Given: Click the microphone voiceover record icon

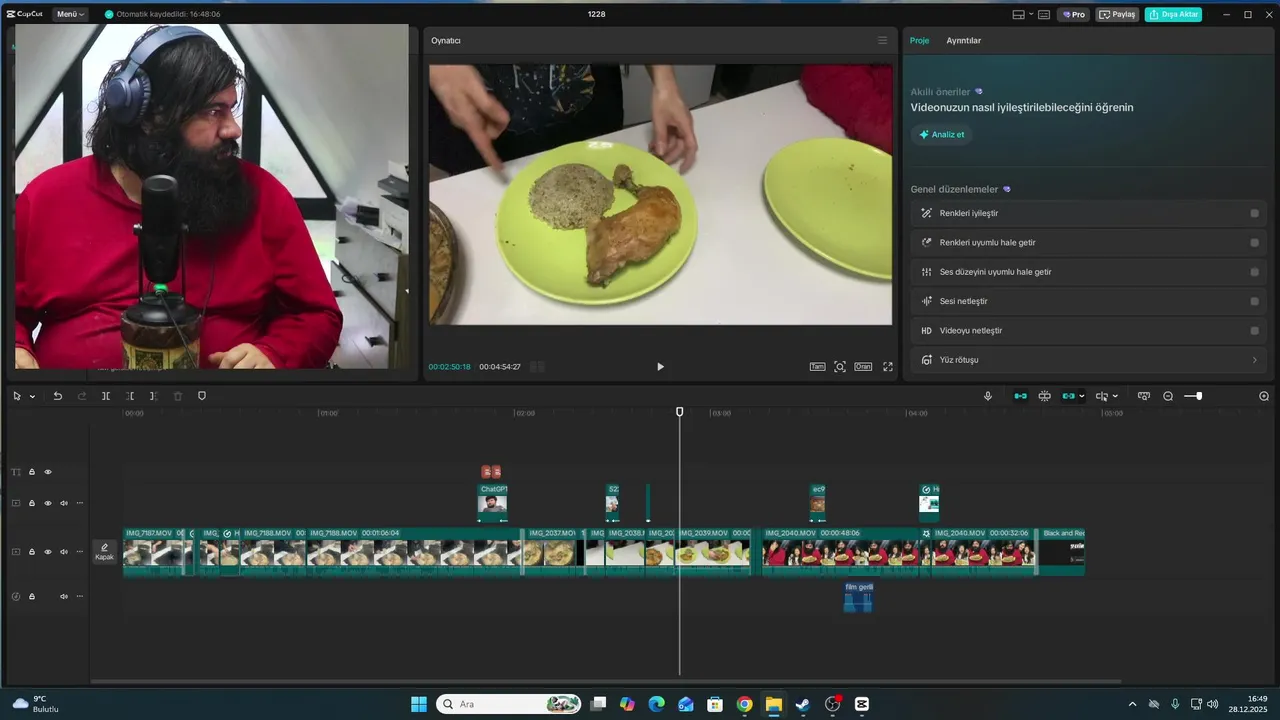Looking at the screenshot, I should [x=988, y=396].
